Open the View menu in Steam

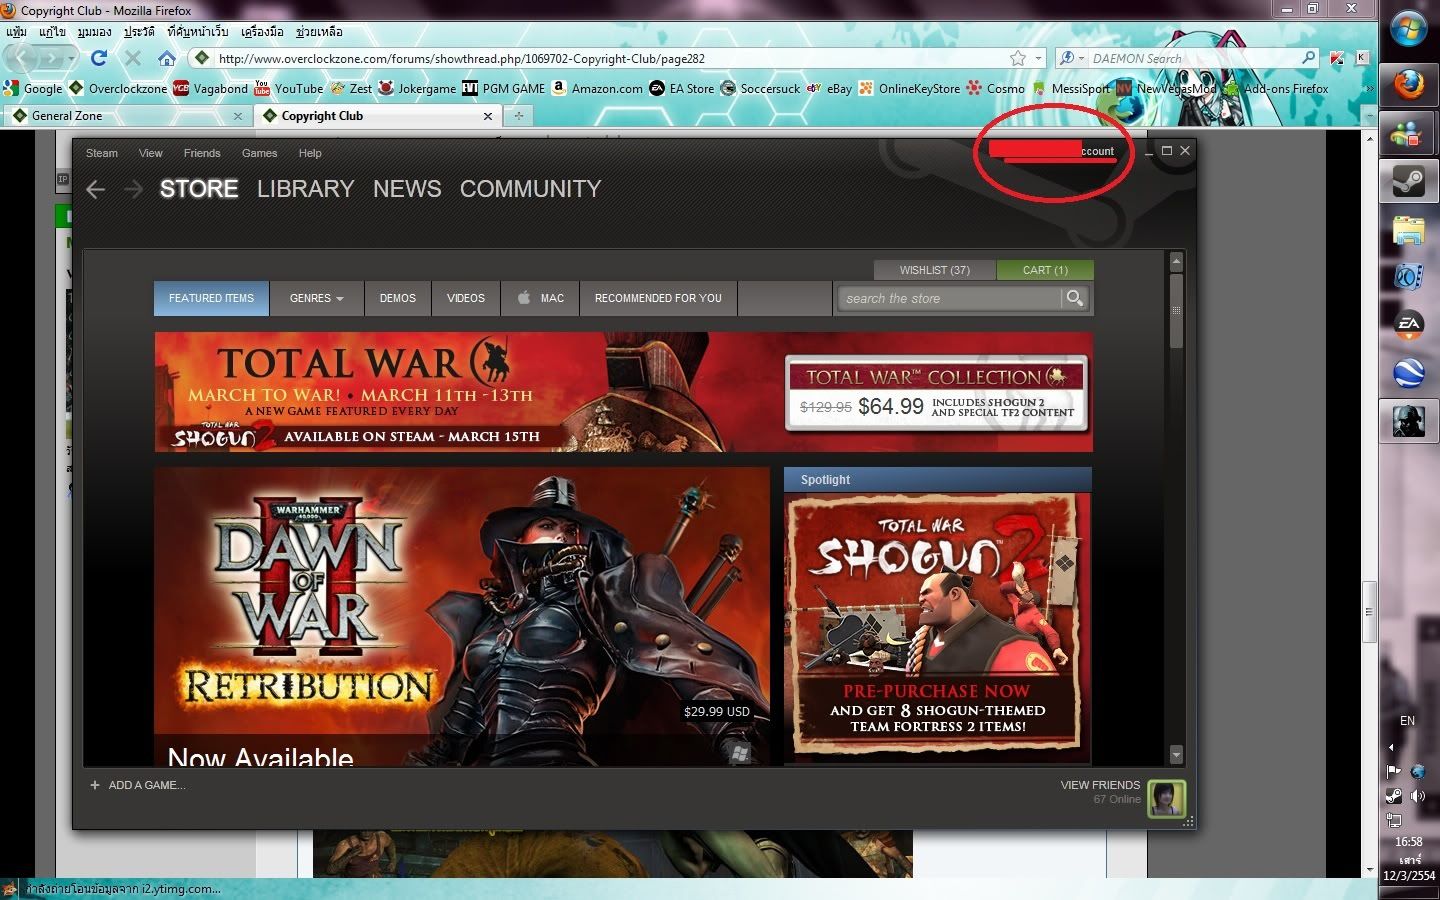151,153
